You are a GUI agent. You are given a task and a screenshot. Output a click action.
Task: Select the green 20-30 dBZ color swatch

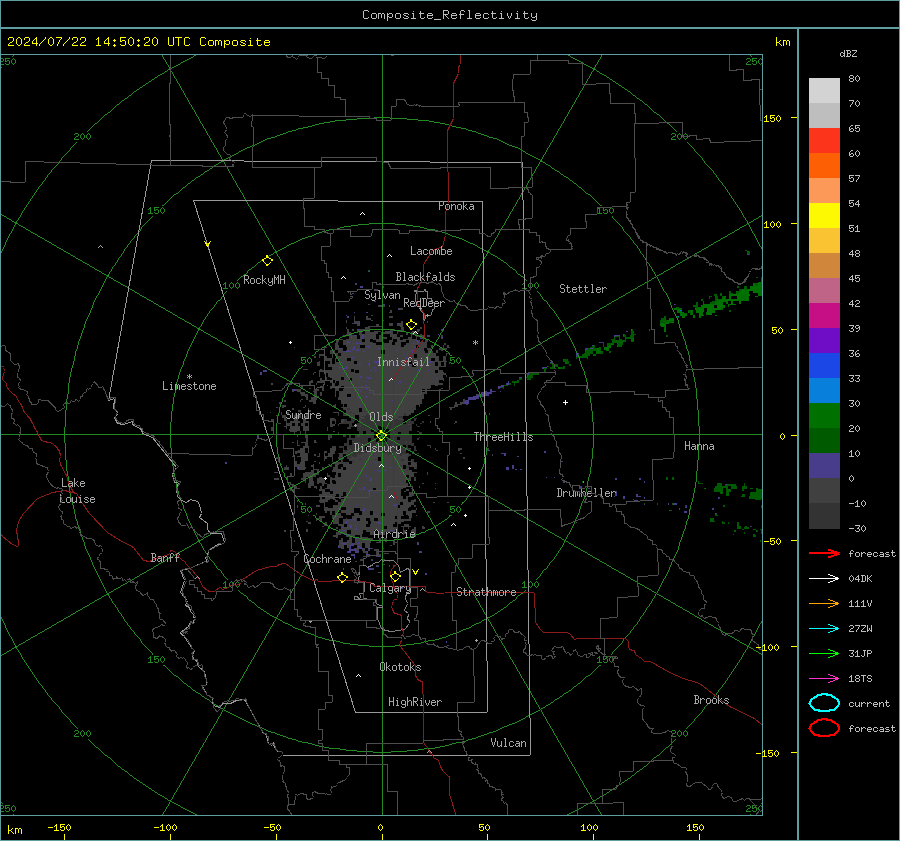click(824, 416)
